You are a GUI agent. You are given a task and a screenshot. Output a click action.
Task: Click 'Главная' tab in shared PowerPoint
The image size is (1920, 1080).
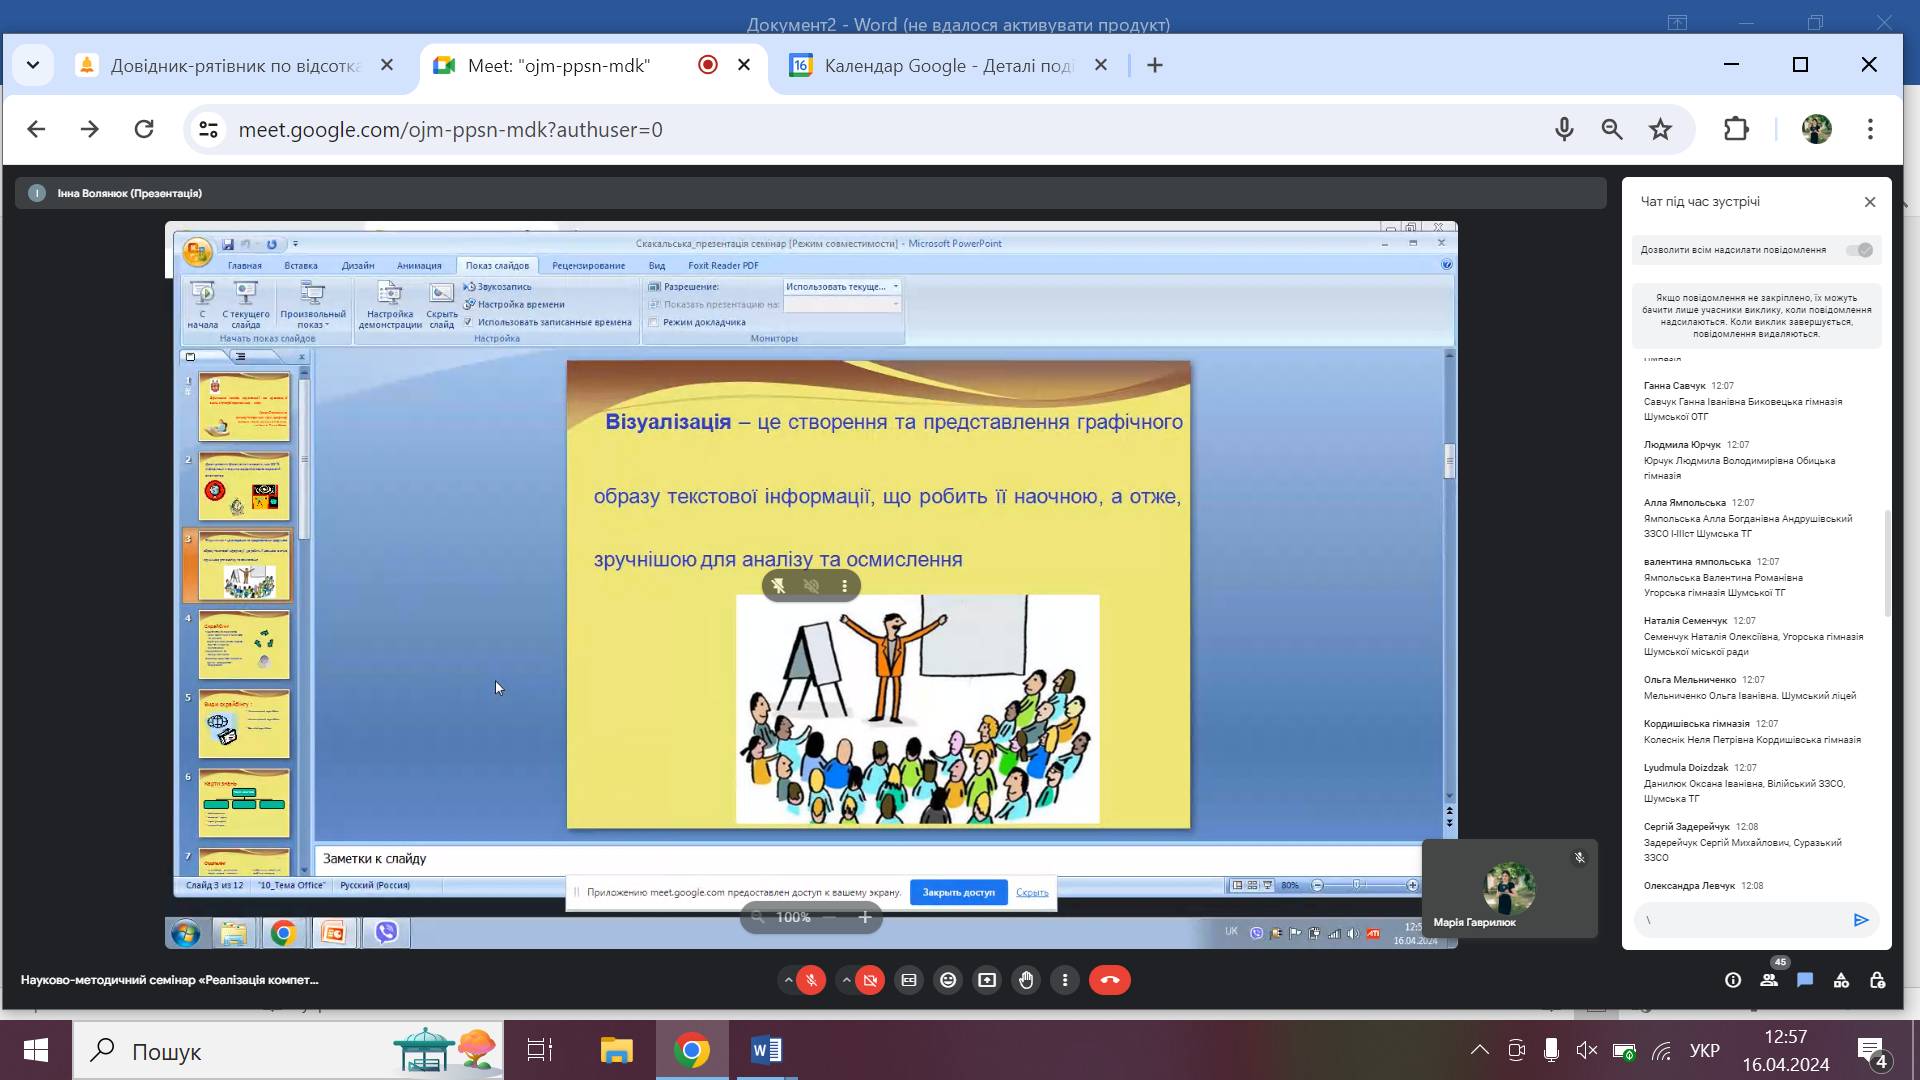click(x=245, y=266)
